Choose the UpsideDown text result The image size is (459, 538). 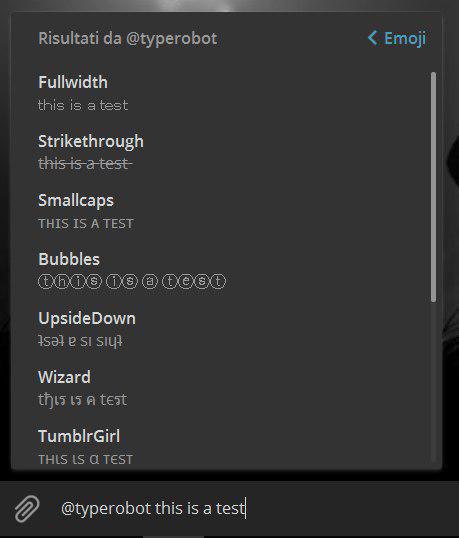coord(220,329)
